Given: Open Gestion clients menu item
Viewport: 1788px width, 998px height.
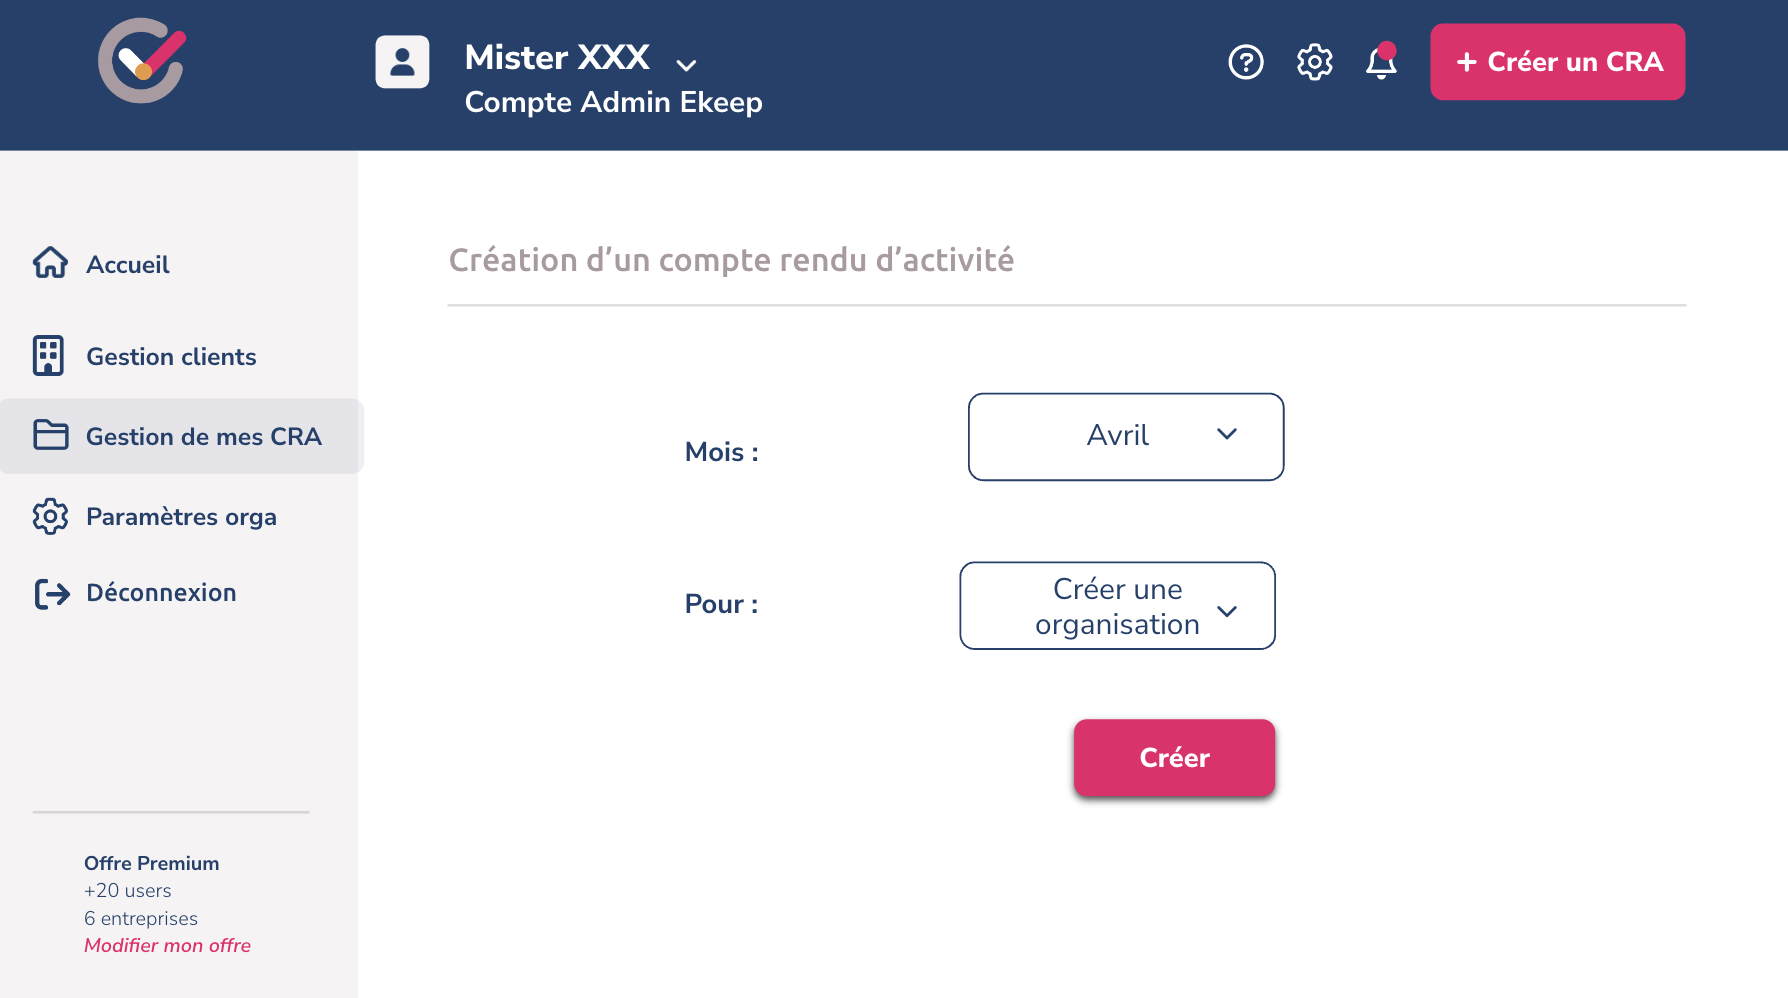Looking at the screenshot, I should [171, 357].
